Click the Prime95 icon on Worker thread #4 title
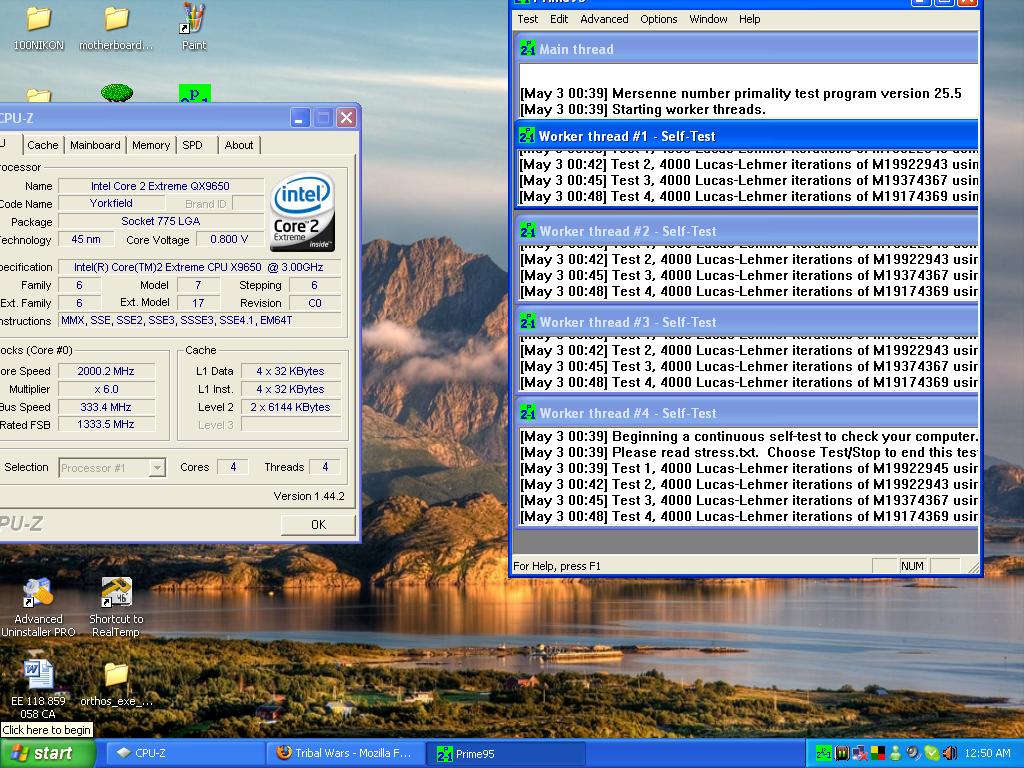This screenshot has width=1024, height=768. tap(528, 413)
